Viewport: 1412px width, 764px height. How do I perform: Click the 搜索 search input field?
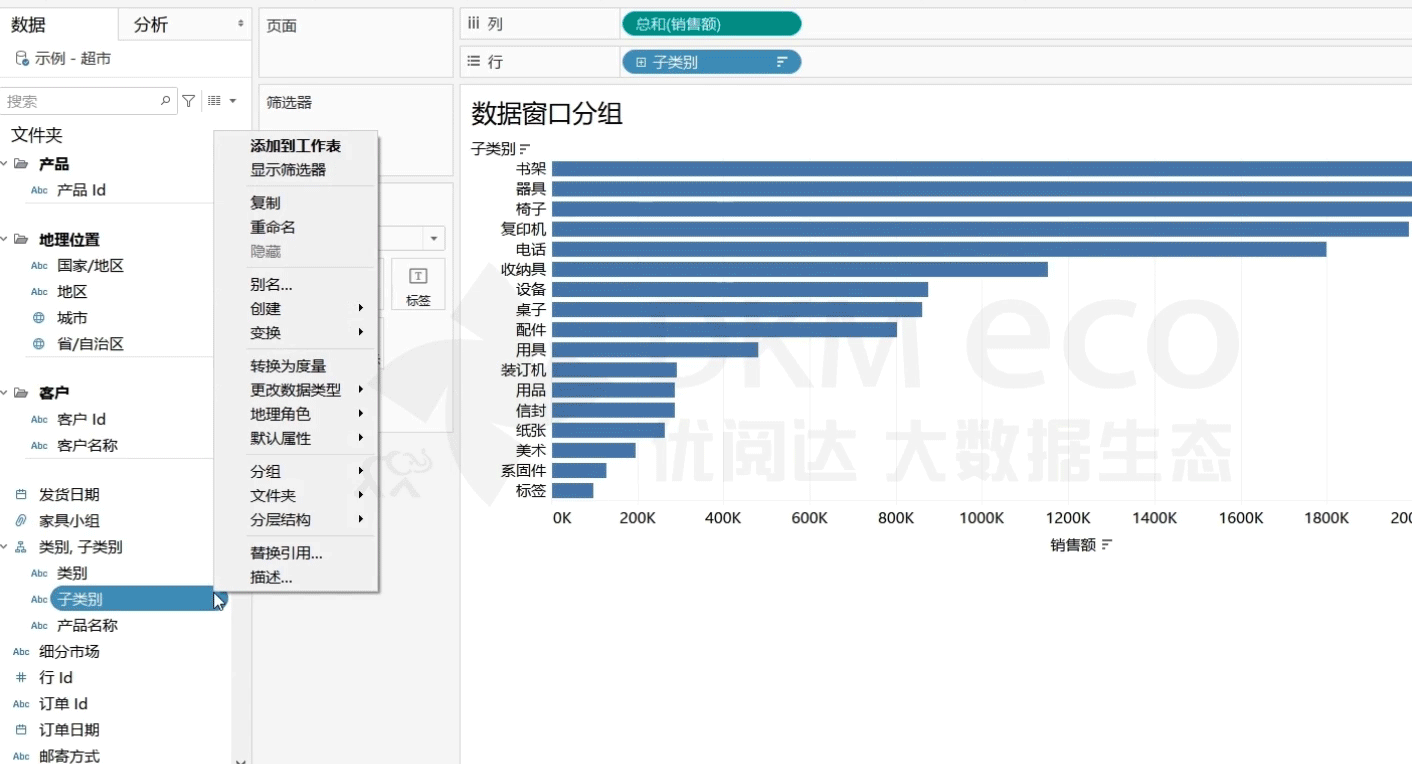point(80,101)
